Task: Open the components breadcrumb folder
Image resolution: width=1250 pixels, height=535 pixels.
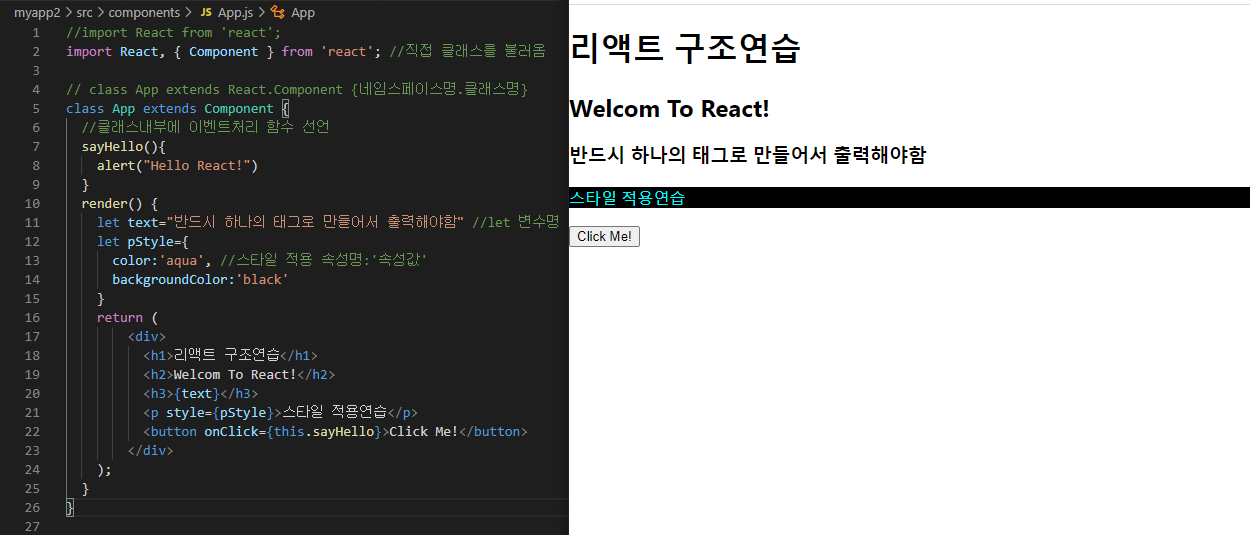Action: coord(145,12)
